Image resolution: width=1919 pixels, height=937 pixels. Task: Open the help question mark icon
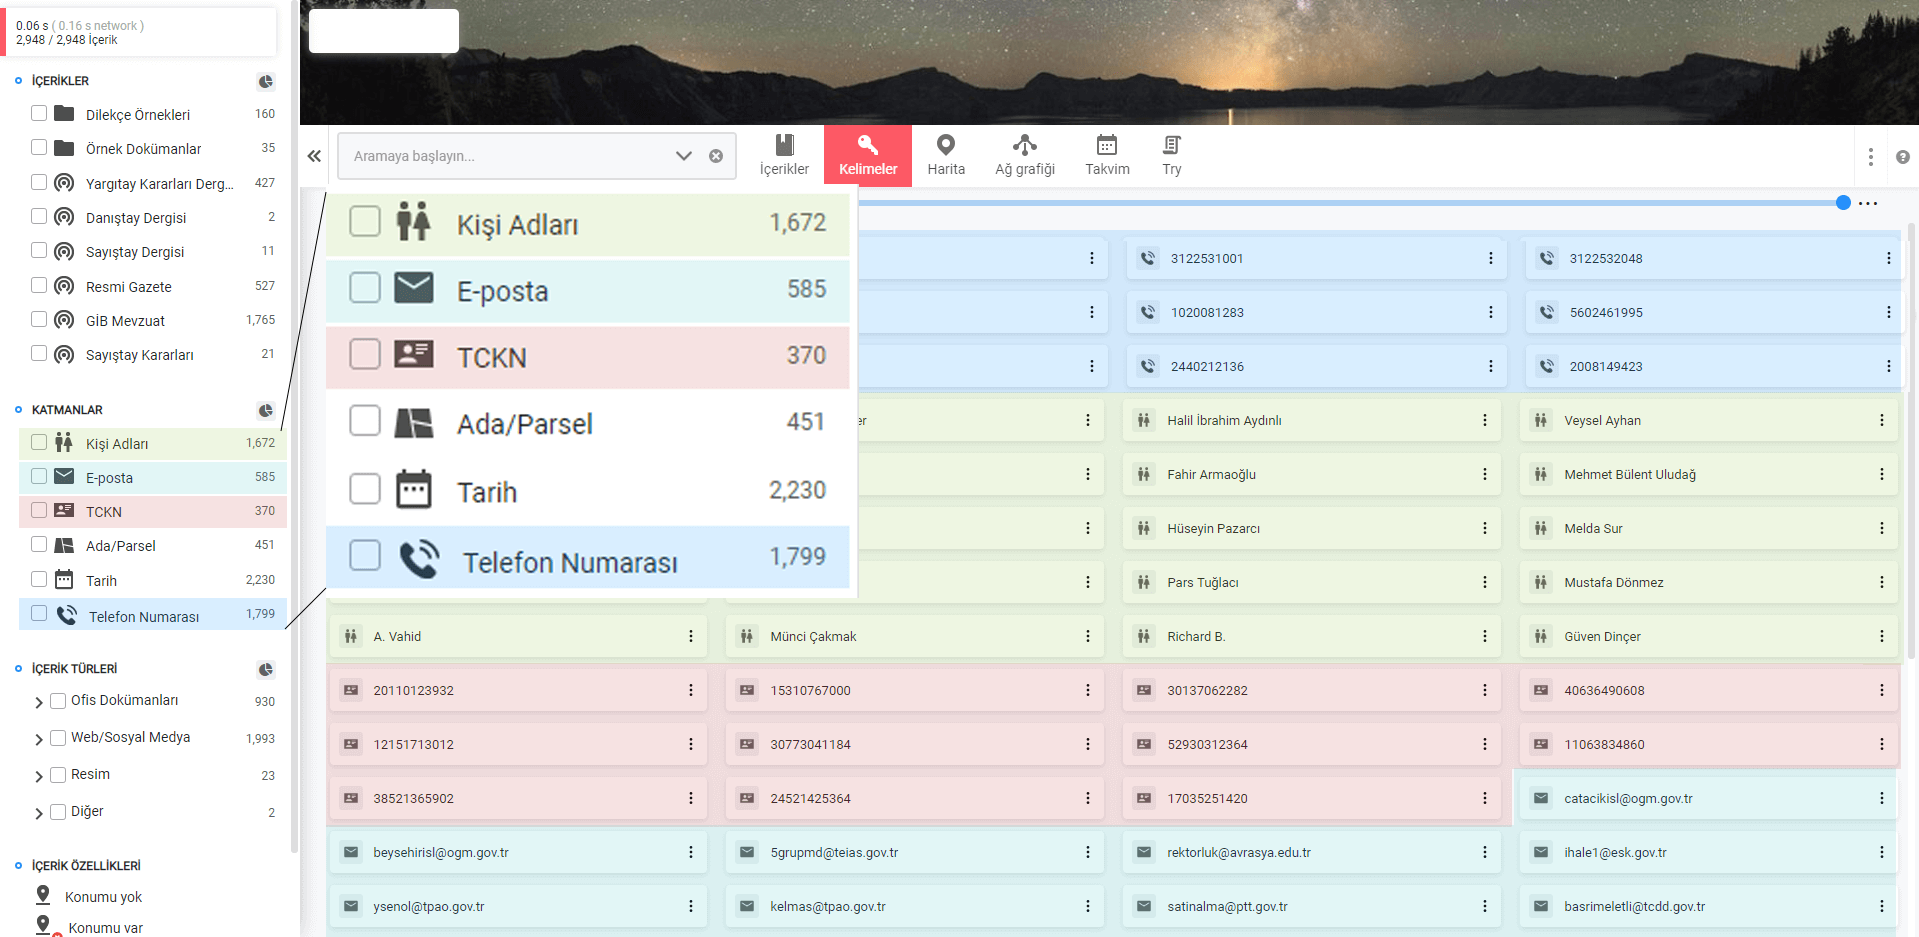(1903, 157)
